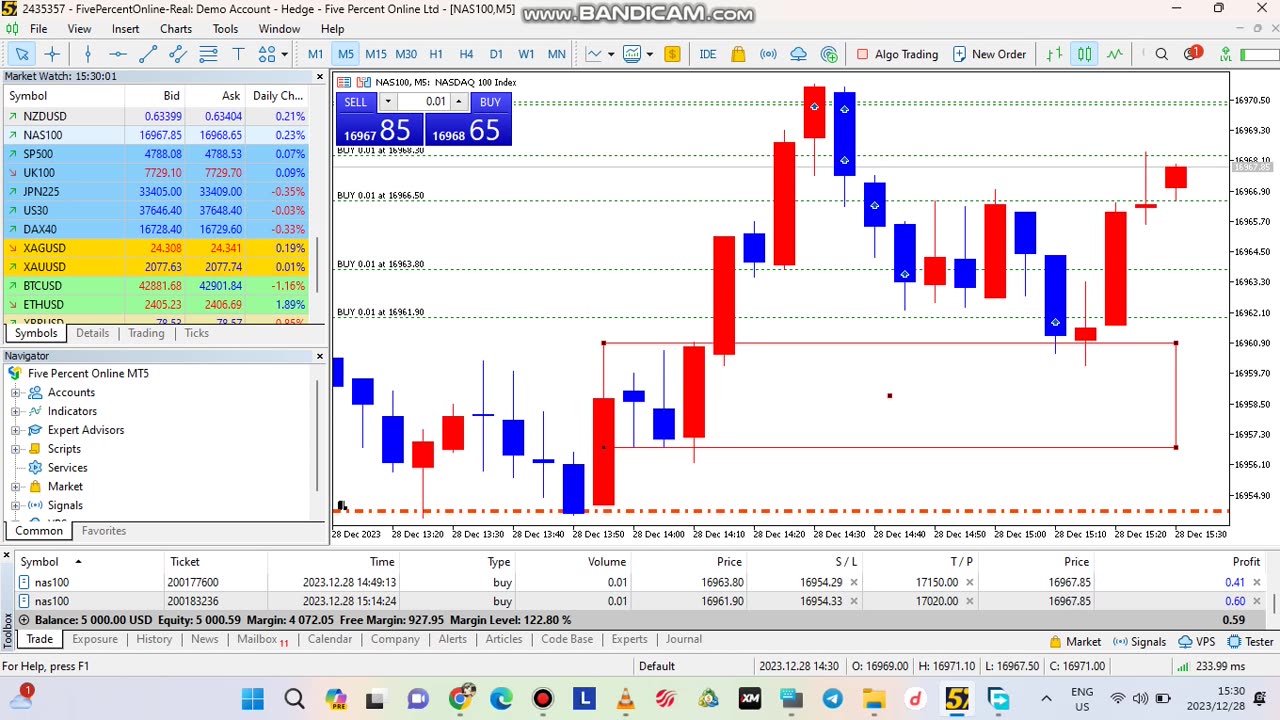Open the Strategy Tester button
Viewport: 1280px width, 720px height.
coord(1251,642)
